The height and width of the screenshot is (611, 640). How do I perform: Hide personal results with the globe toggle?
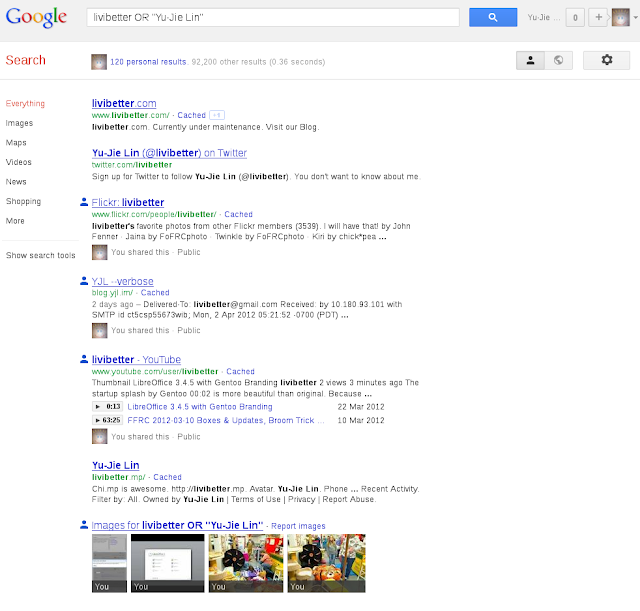[558, 60]
